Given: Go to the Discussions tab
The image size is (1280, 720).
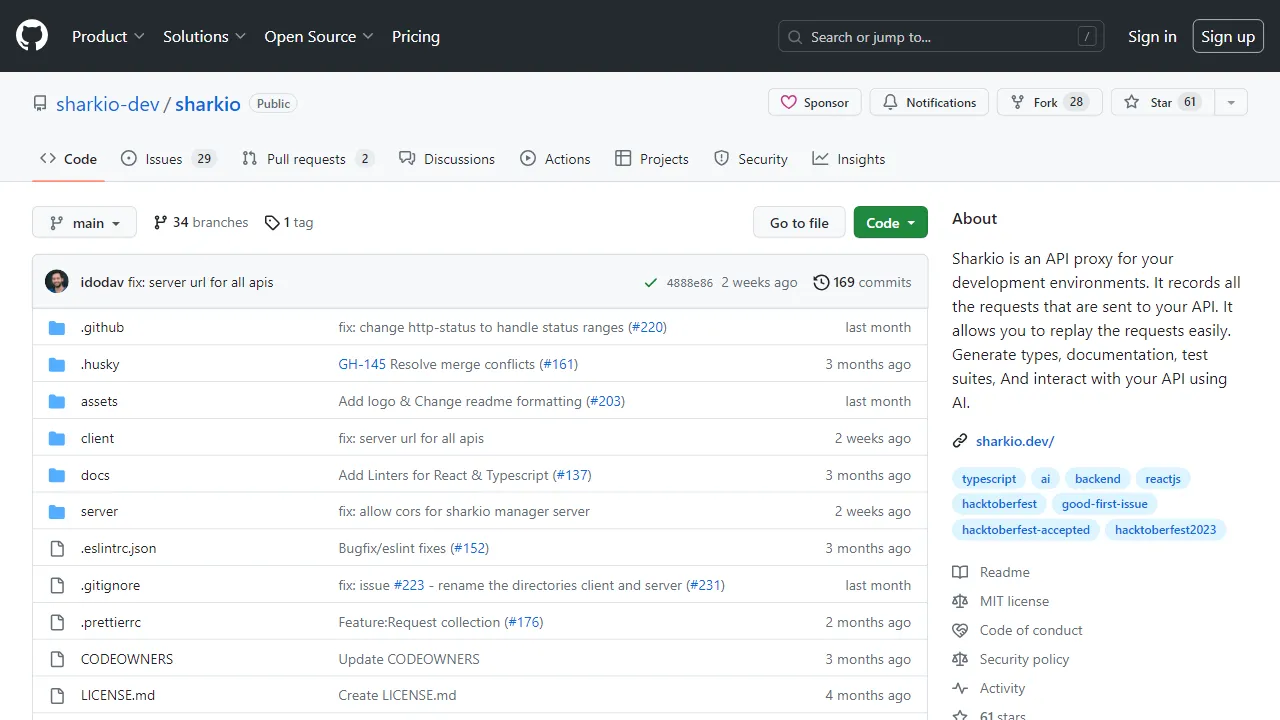Looking at the screenshot, I should [446, 159].
